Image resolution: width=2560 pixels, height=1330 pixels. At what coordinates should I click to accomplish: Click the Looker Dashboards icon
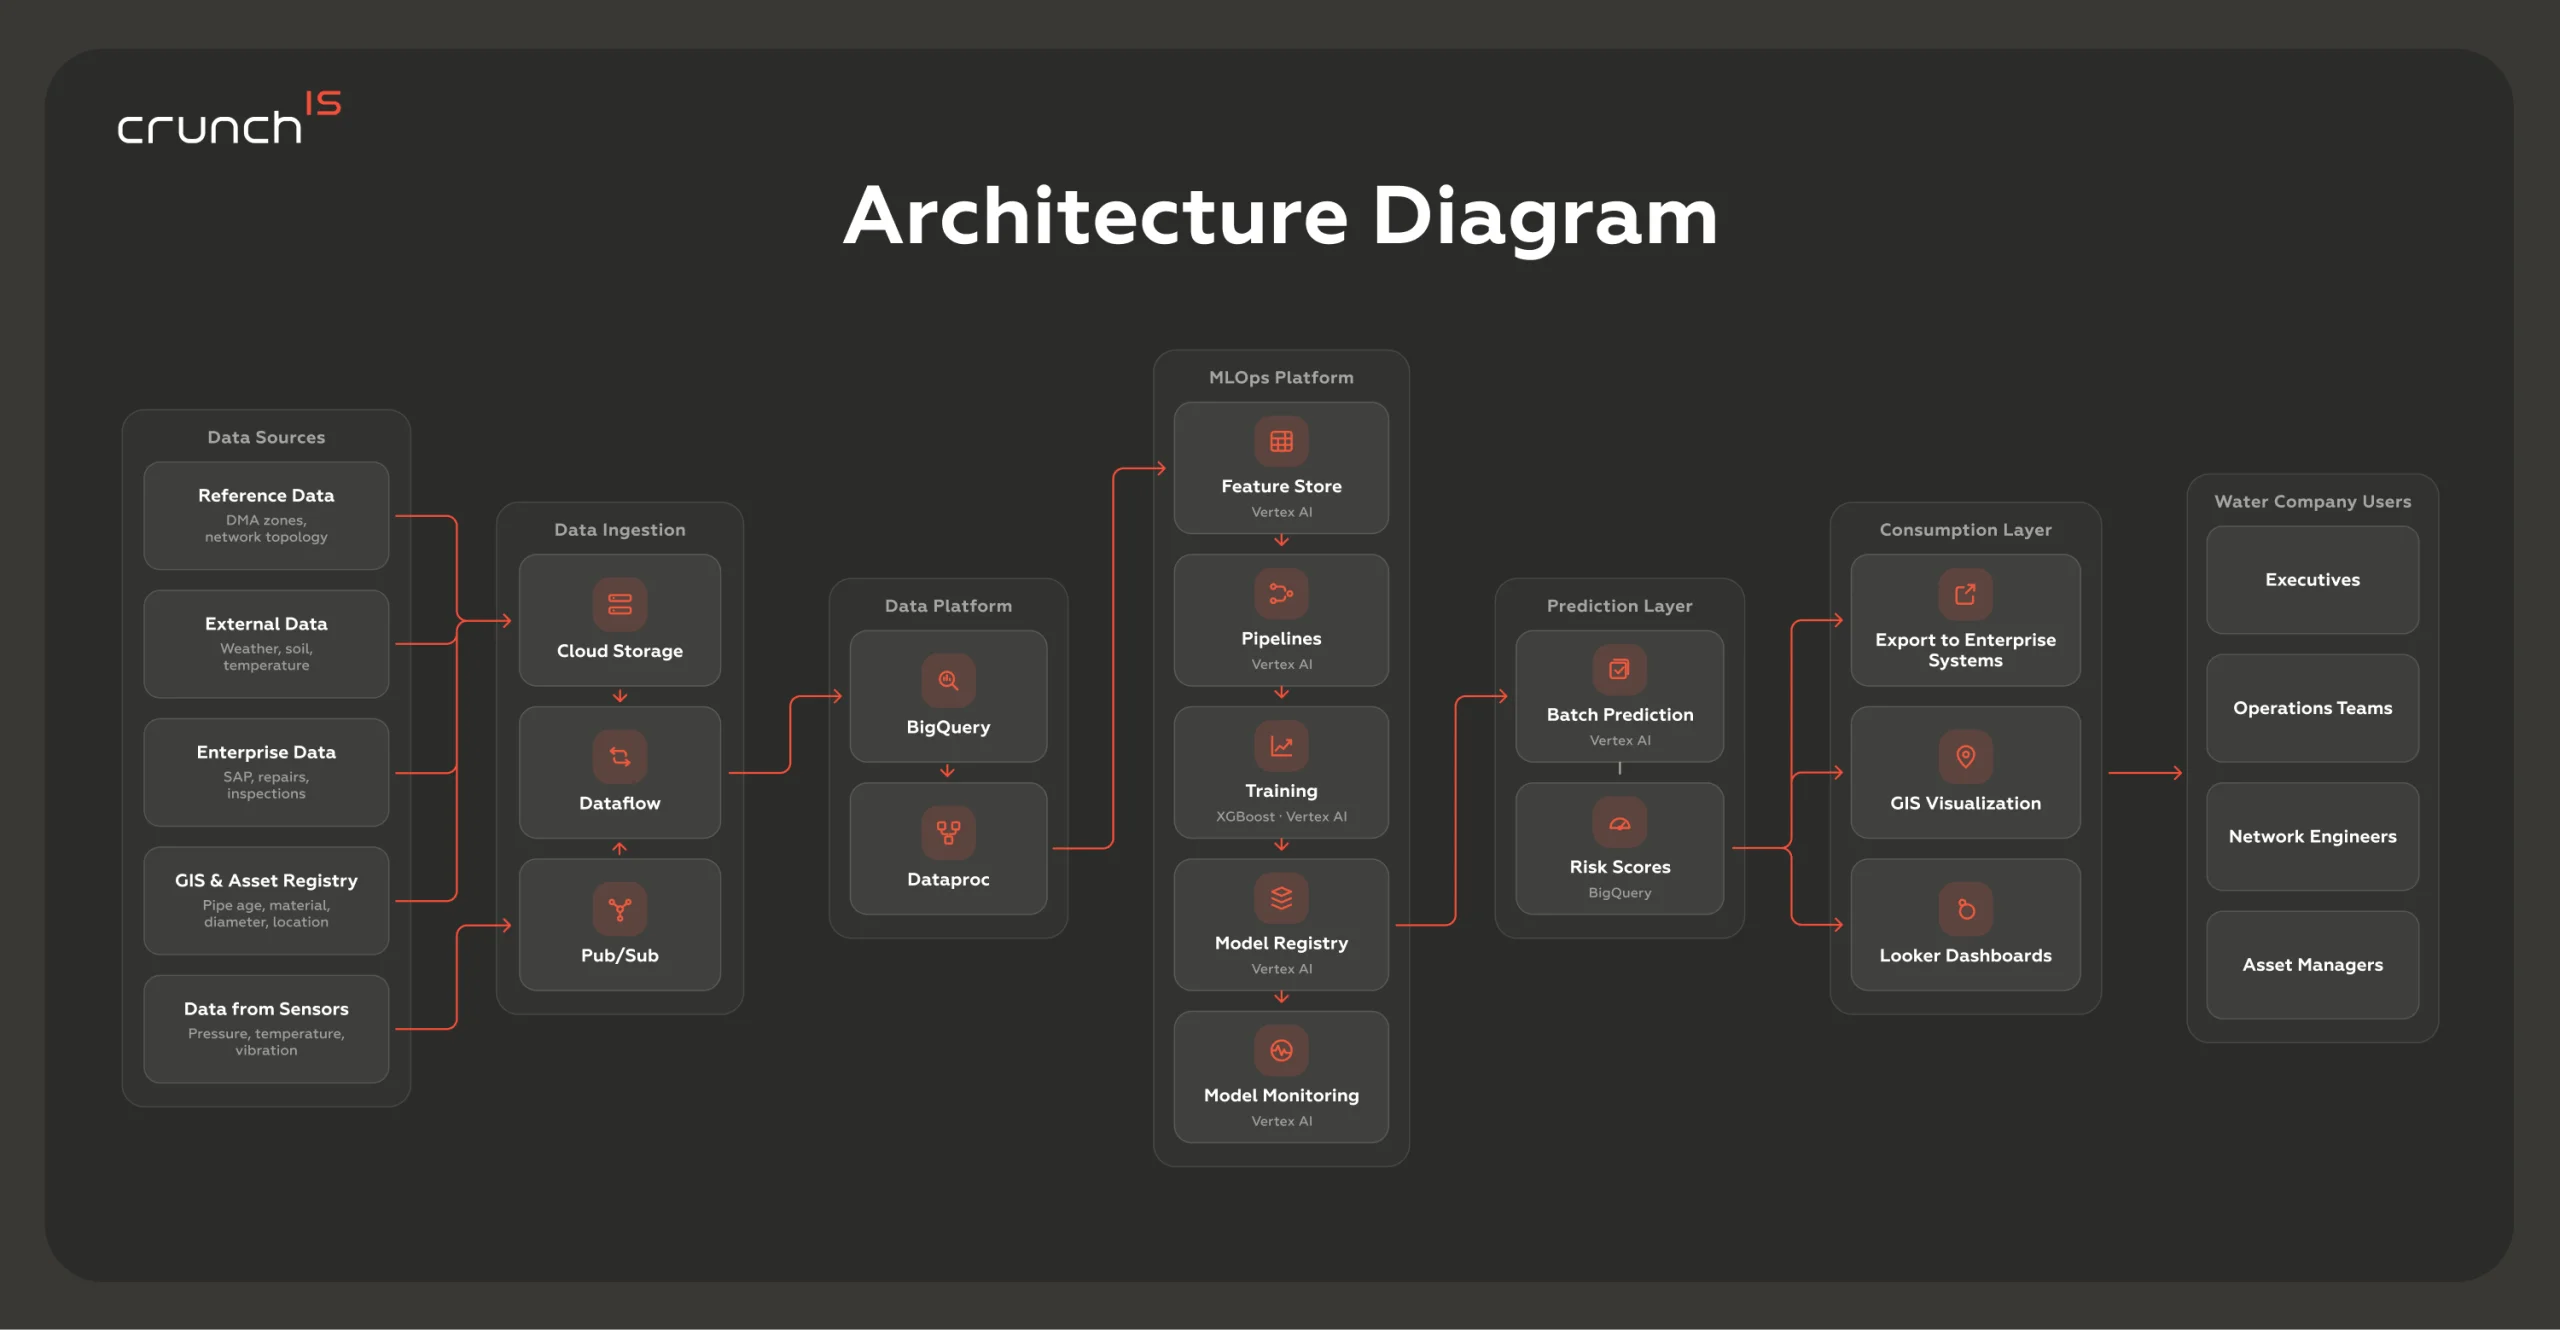(x=1965, y=909)
